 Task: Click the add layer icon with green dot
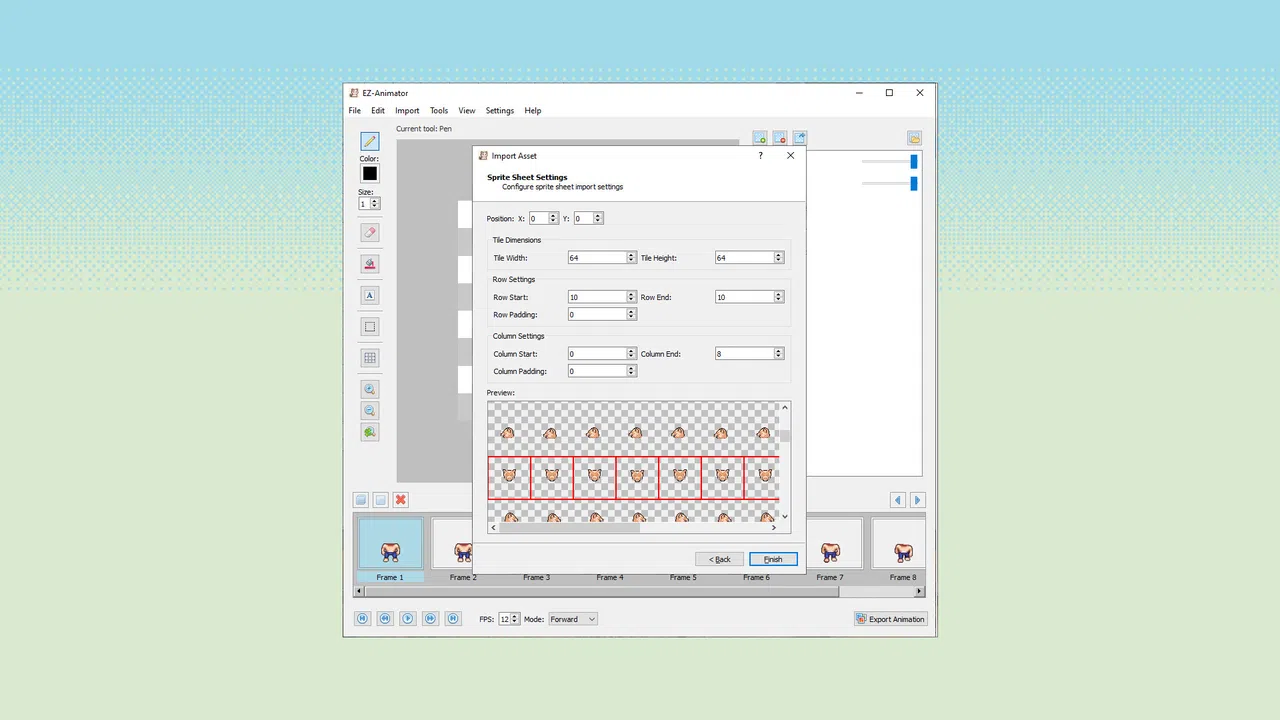760,138
